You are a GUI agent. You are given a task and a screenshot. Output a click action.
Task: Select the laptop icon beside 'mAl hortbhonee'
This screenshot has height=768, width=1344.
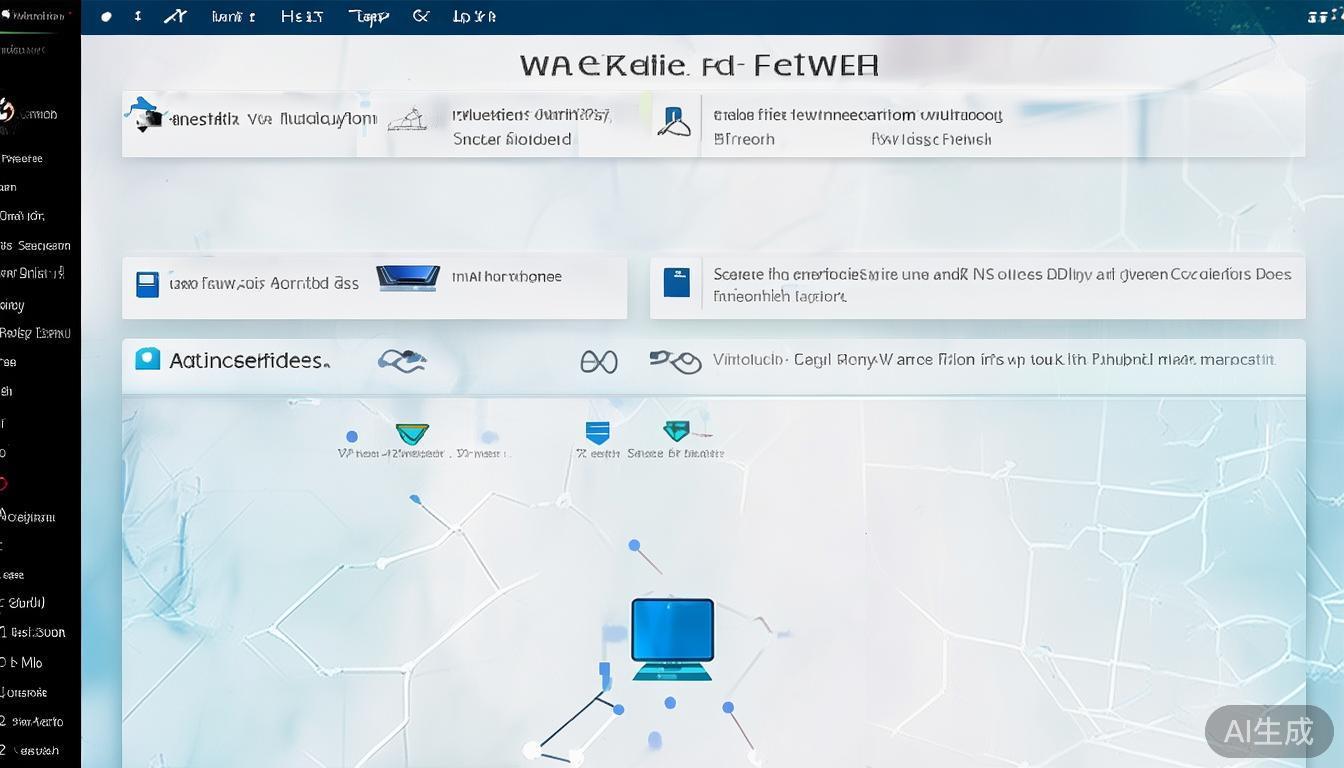[408, 277]
